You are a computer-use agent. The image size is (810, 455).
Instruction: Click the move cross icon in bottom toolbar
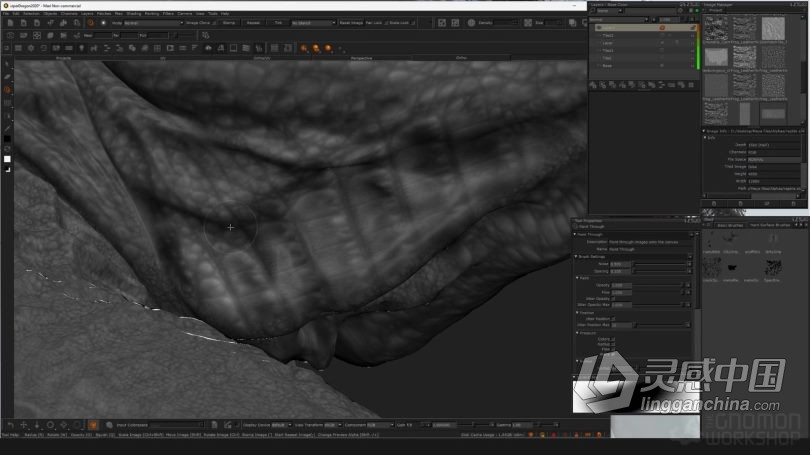click(x=24, y=425)
